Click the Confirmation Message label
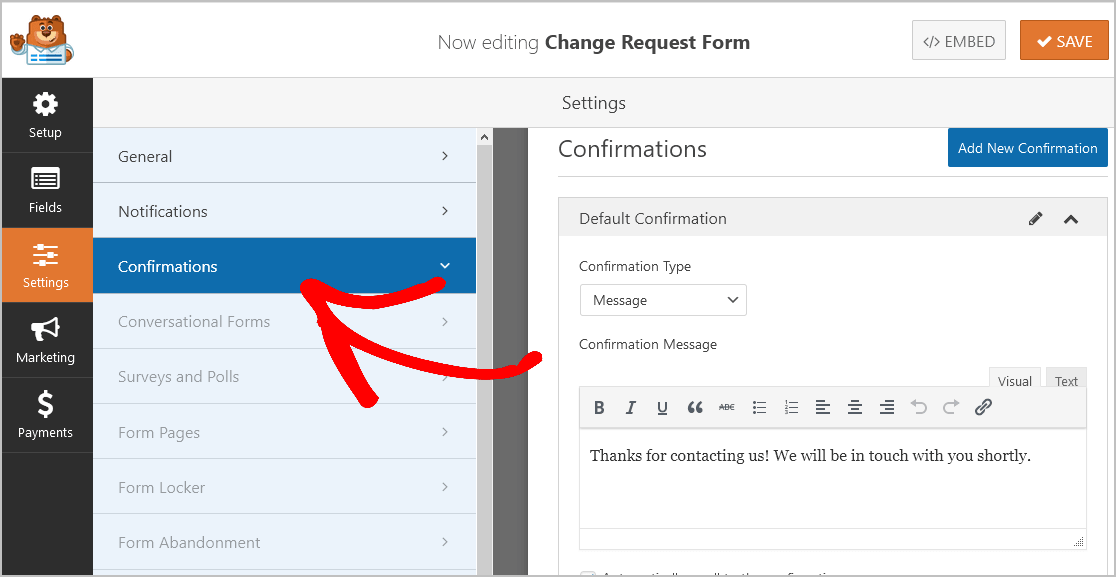Viewport: 1116px width, 577px height. 648,344
